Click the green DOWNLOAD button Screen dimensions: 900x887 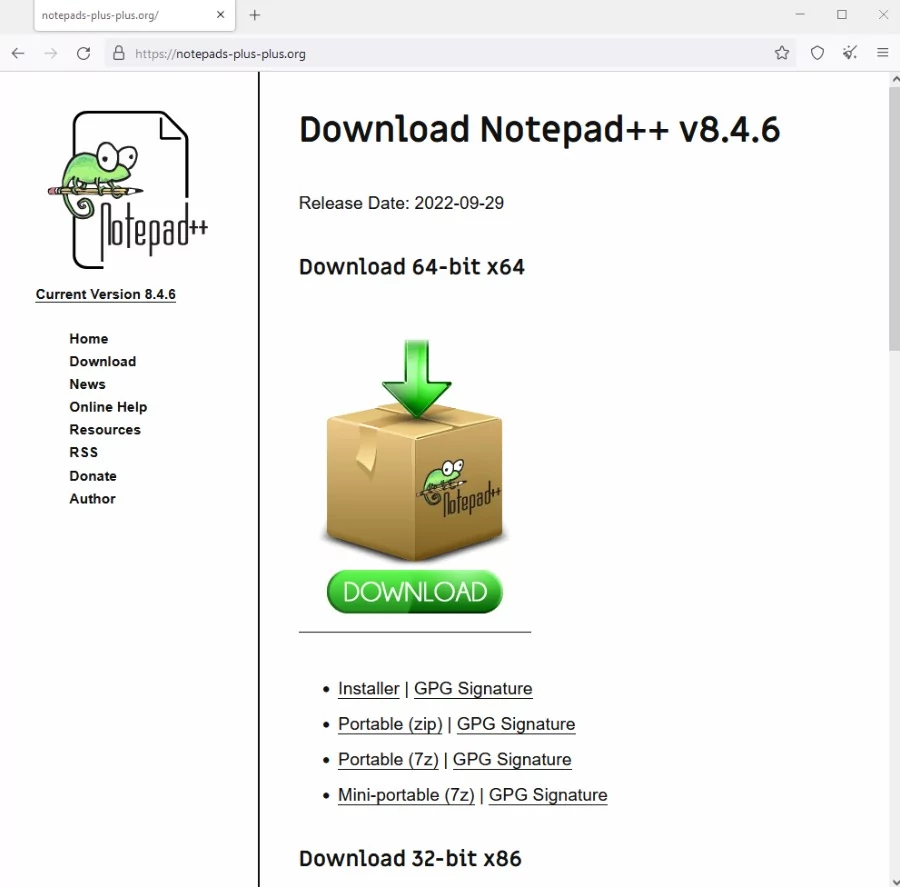[x=414, y=591]
